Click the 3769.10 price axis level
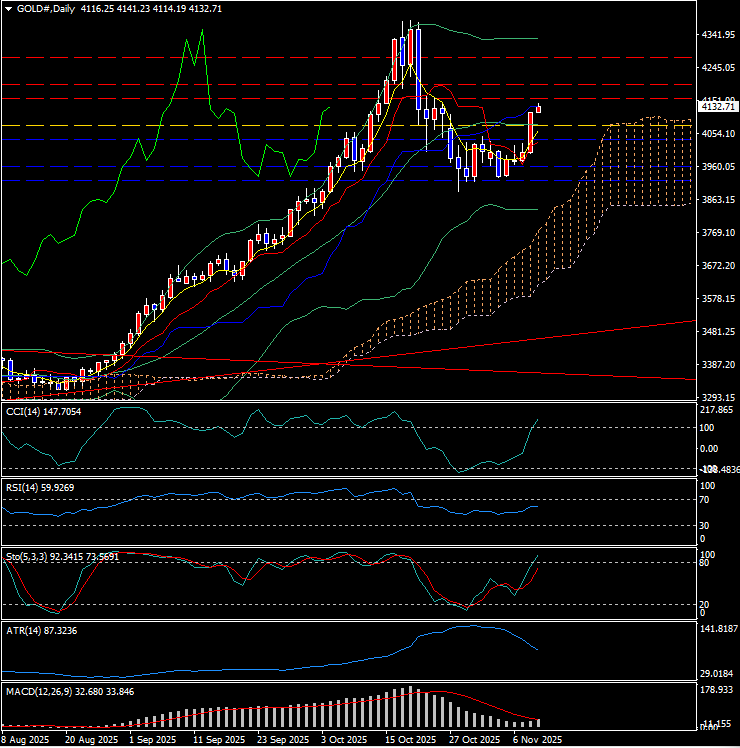The height and width of the screenshot is (748, 740). [718, 233]
